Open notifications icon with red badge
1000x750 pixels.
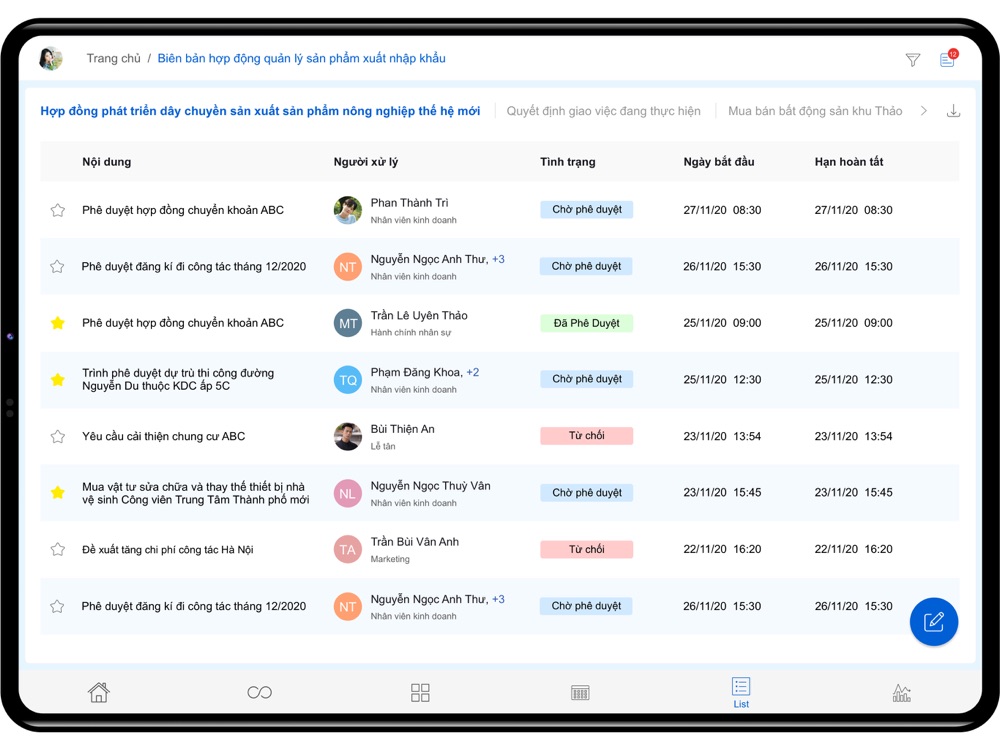click(948, 58)
